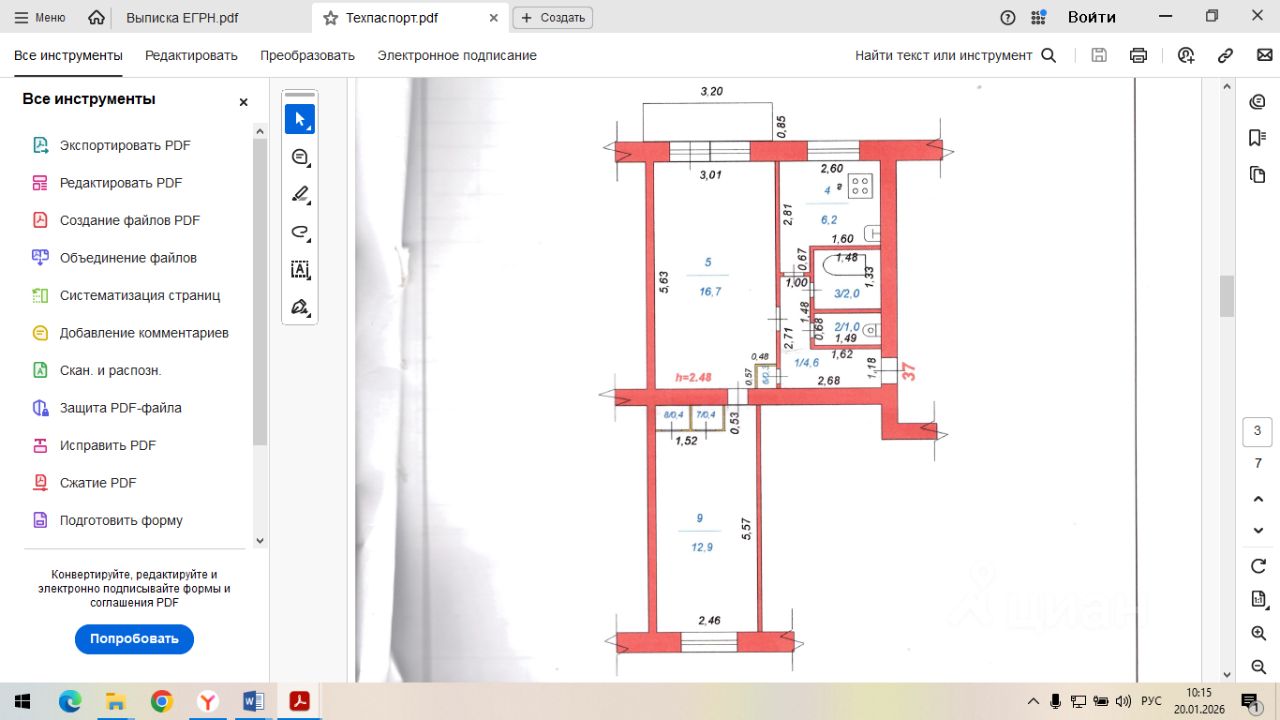The image size is (1280, 720).
Task: Click the fill and sign pen icon
Action: tap(299, 307)
